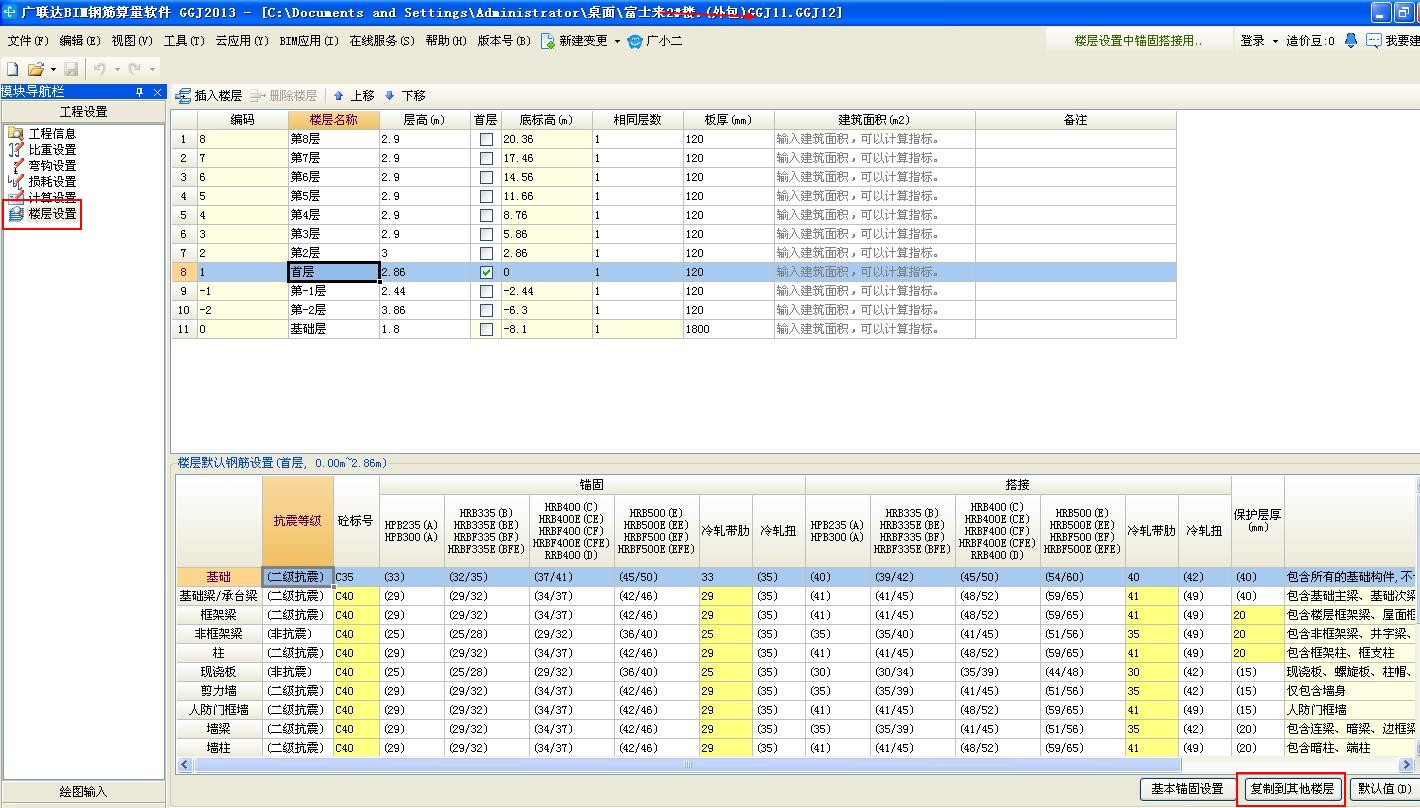Open Redo history dropdown arrow

[x=152, y=69]
